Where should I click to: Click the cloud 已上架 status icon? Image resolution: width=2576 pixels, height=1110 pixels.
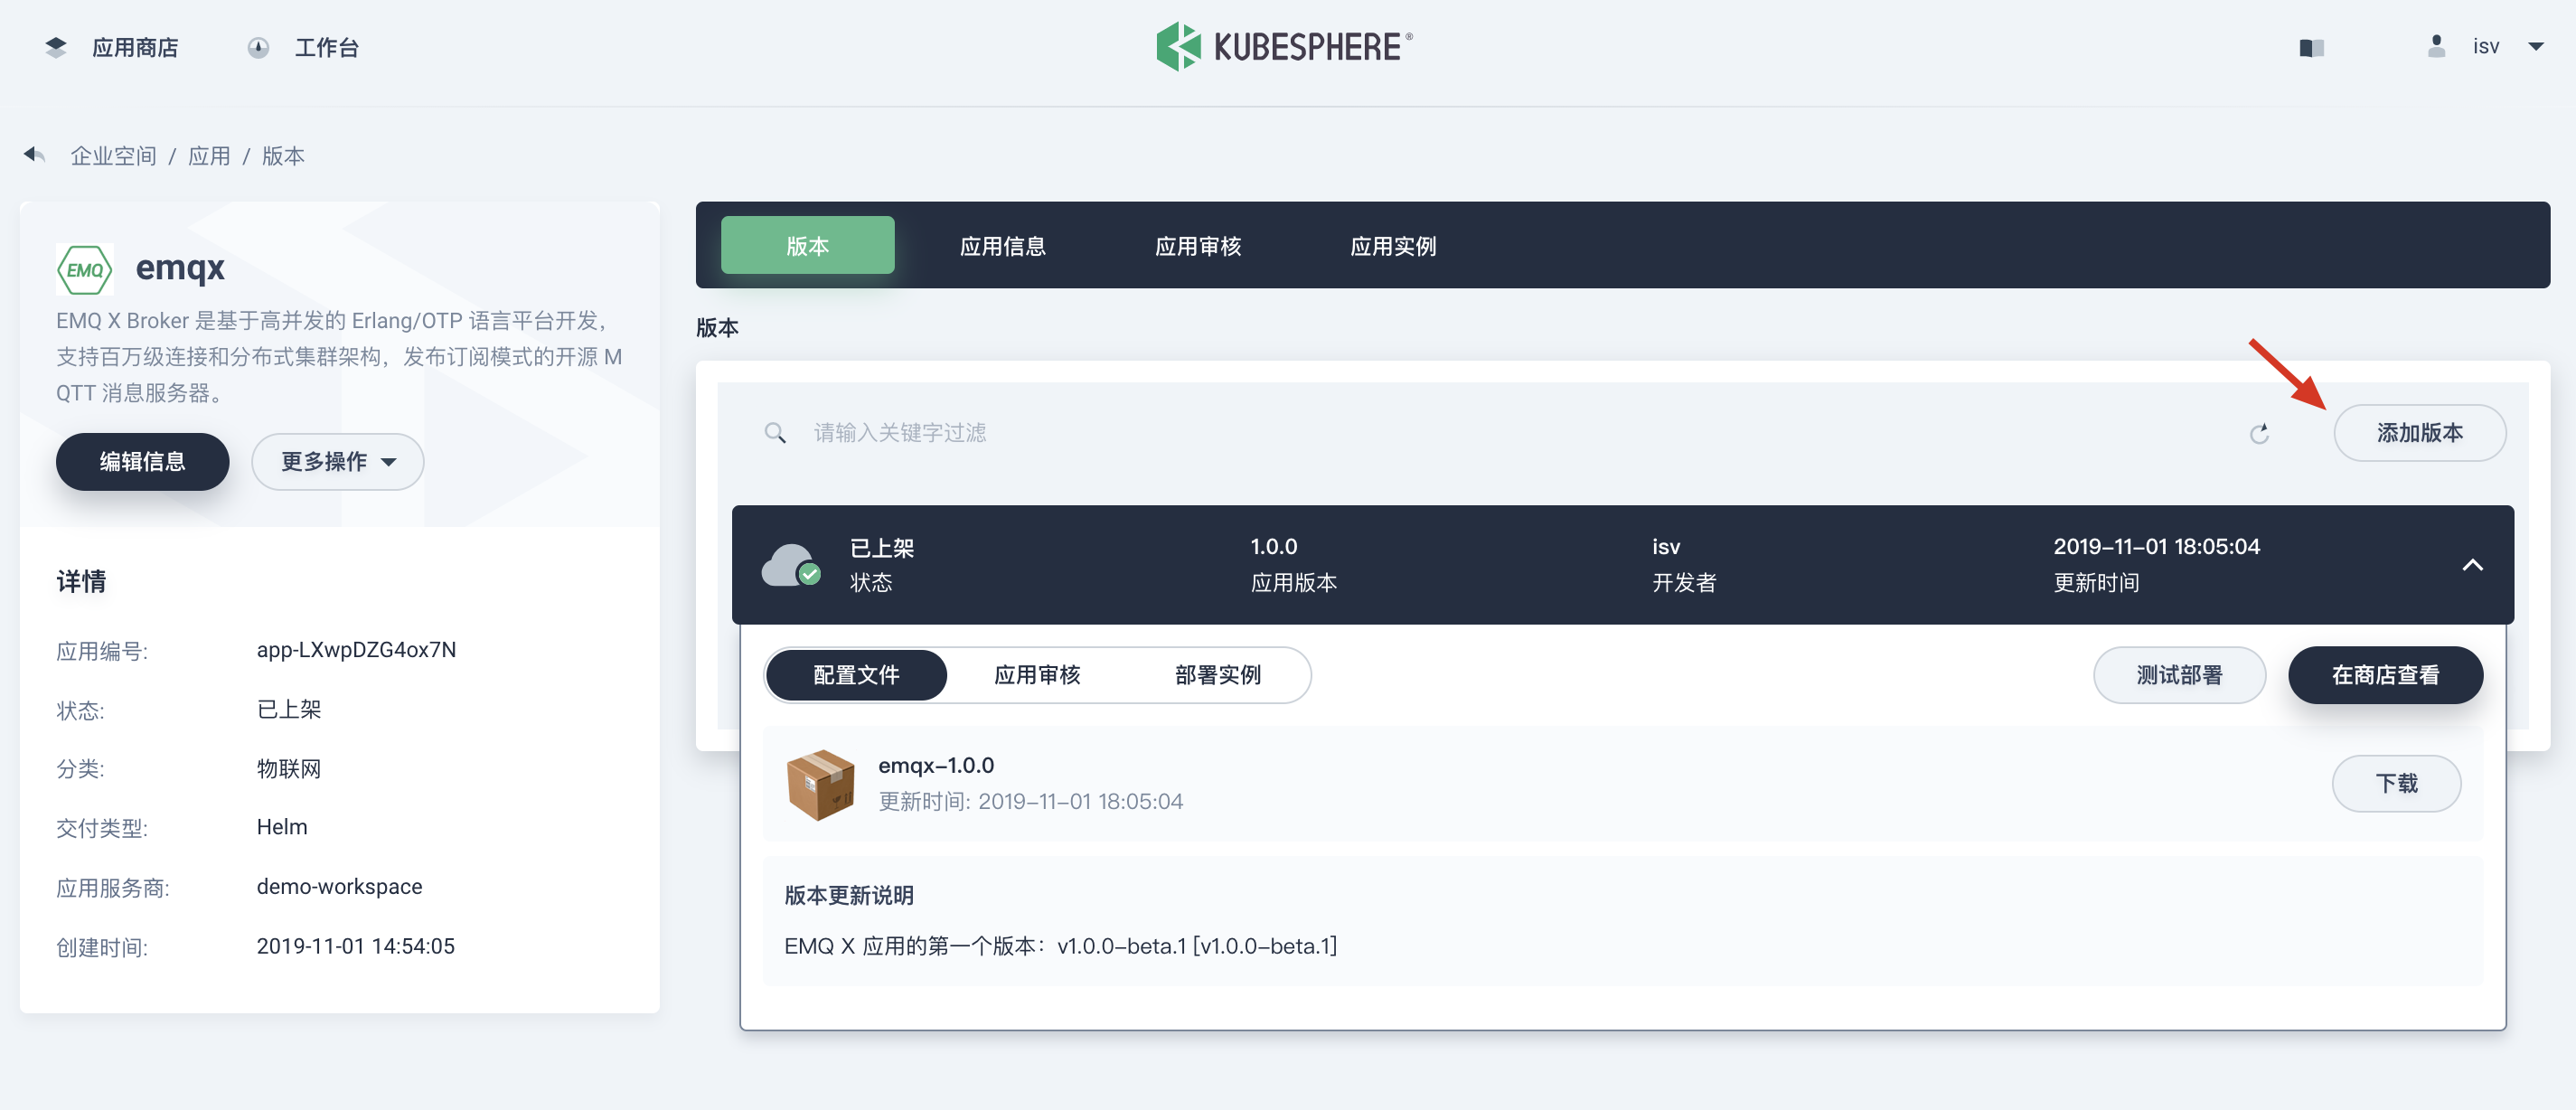click(791, 564)
